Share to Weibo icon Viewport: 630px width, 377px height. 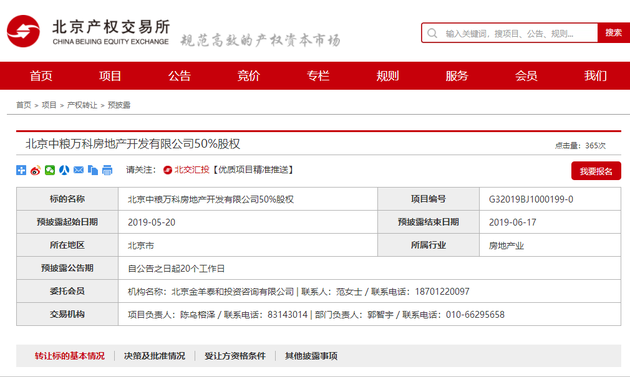tap(35, 170)
